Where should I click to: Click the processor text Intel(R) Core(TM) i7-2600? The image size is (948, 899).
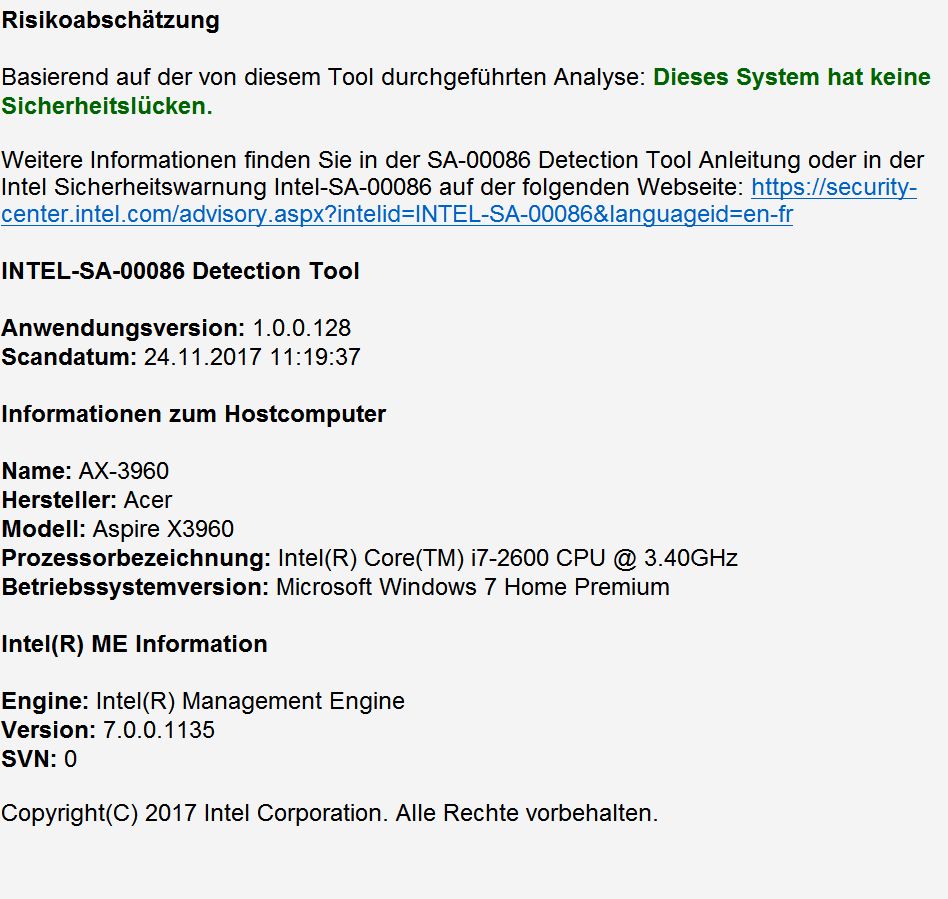coord(413,558)
